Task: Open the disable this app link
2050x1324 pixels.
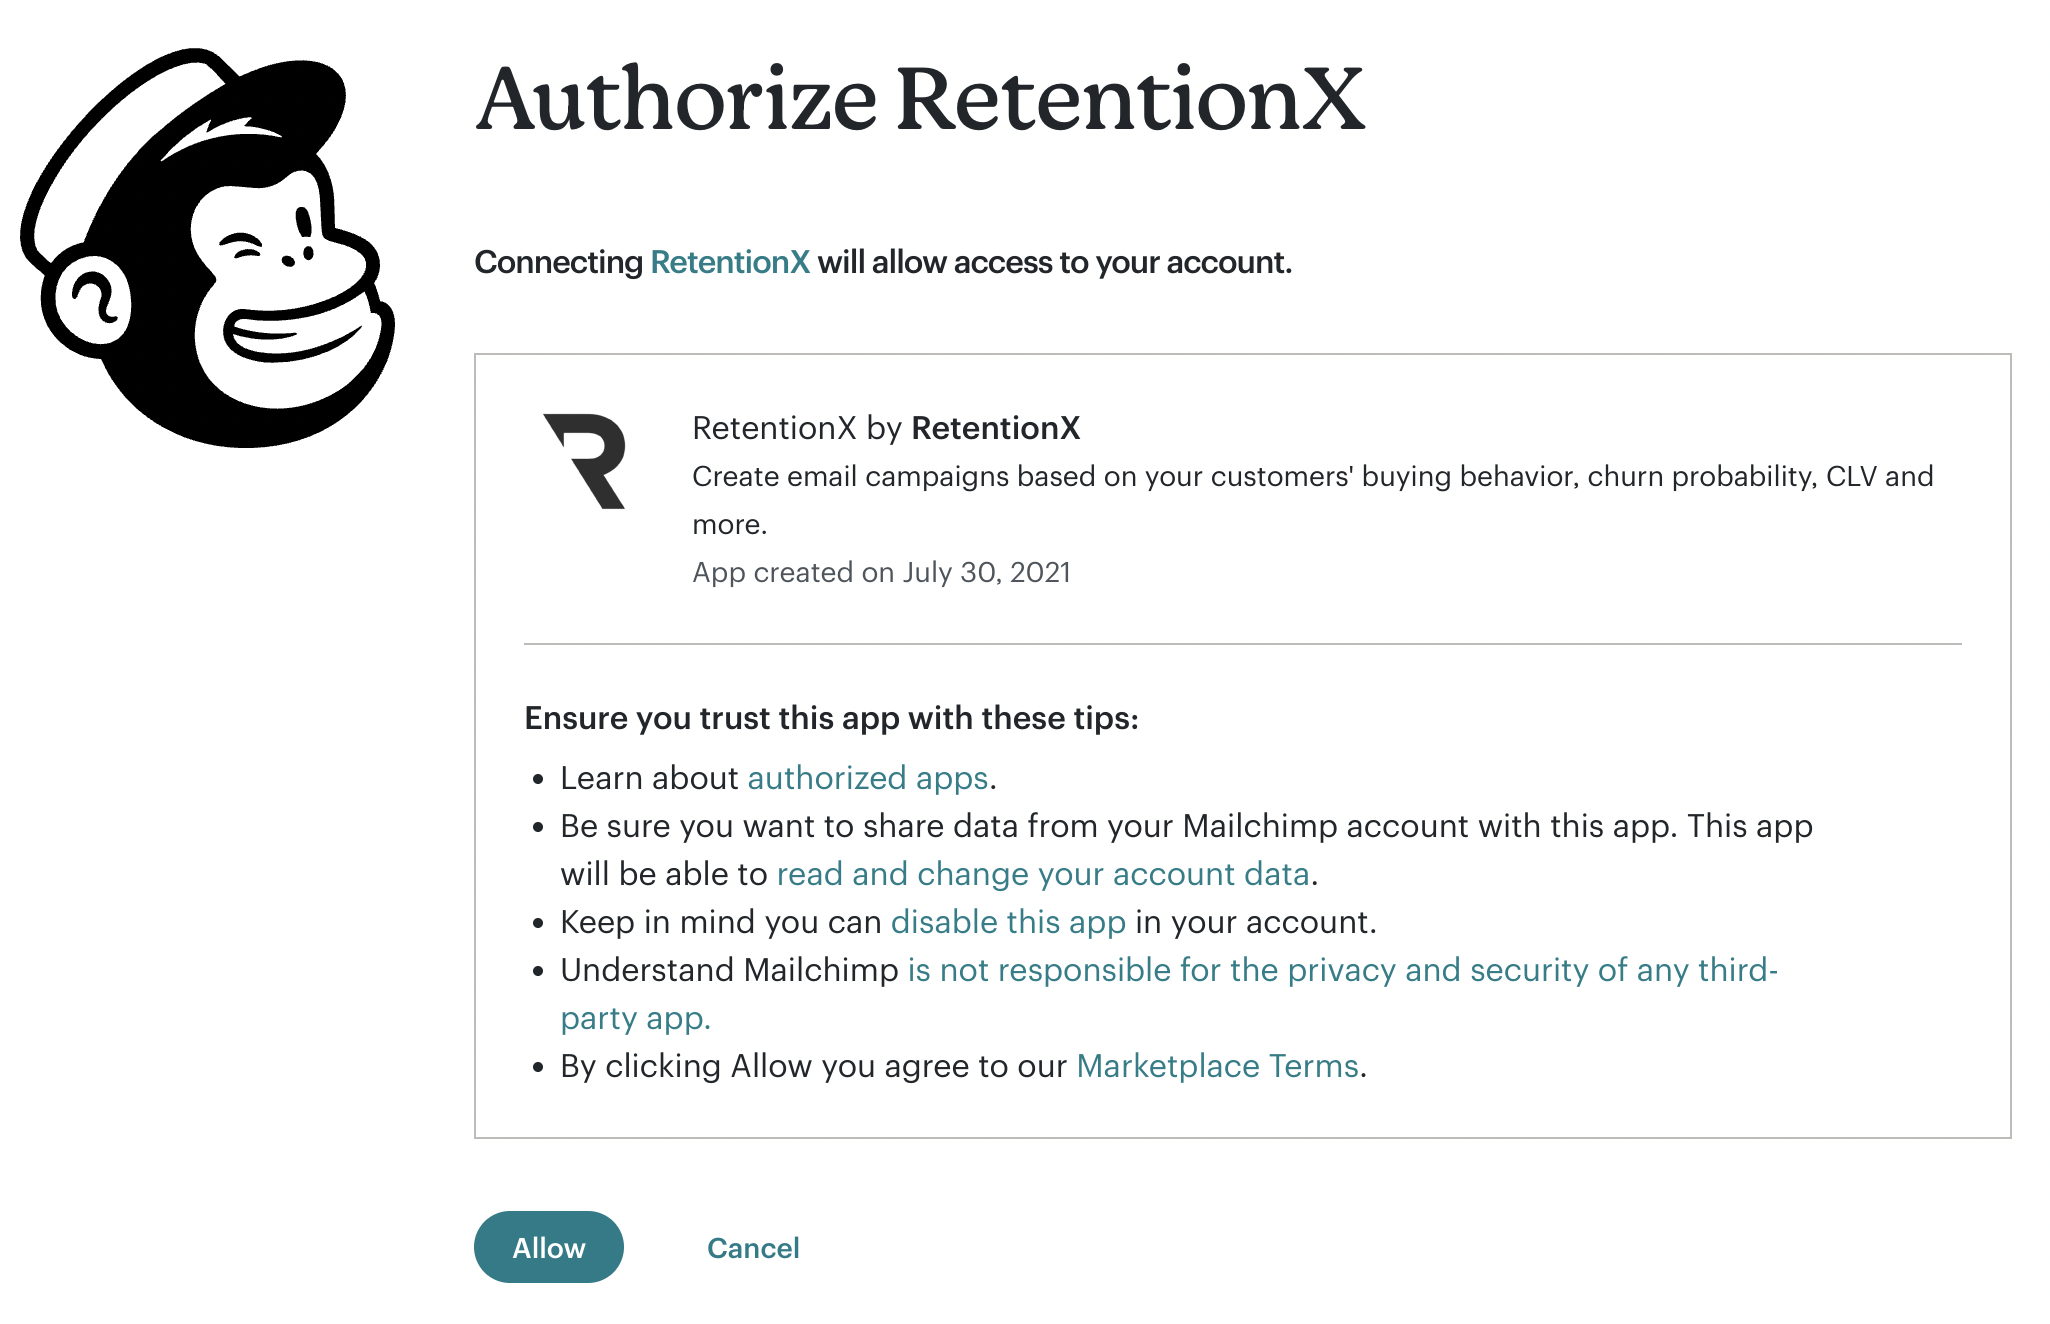Action: (1009, 921)
